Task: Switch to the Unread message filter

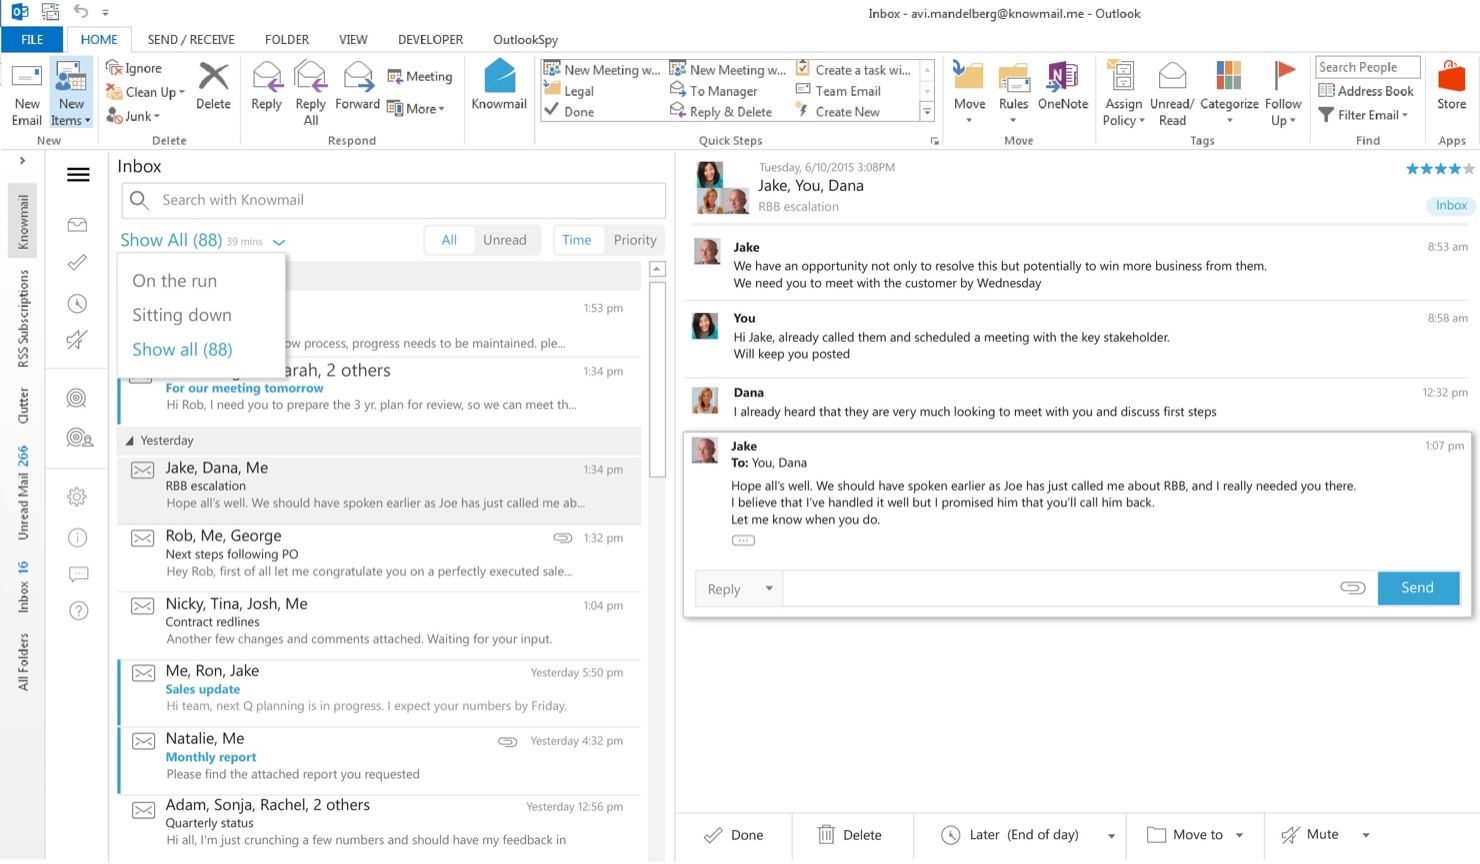Action: pos(505,240)
